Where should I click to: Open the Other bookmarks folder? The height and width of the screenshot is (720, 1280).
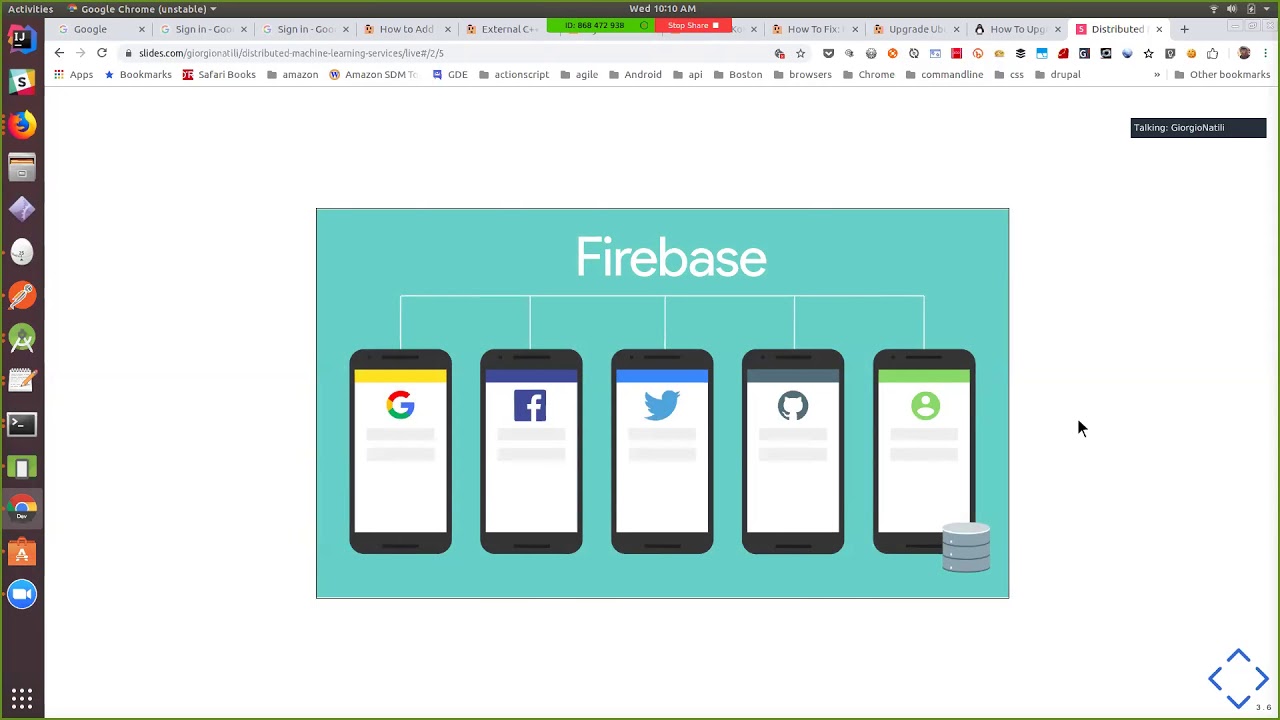(x=1222, y=75)
